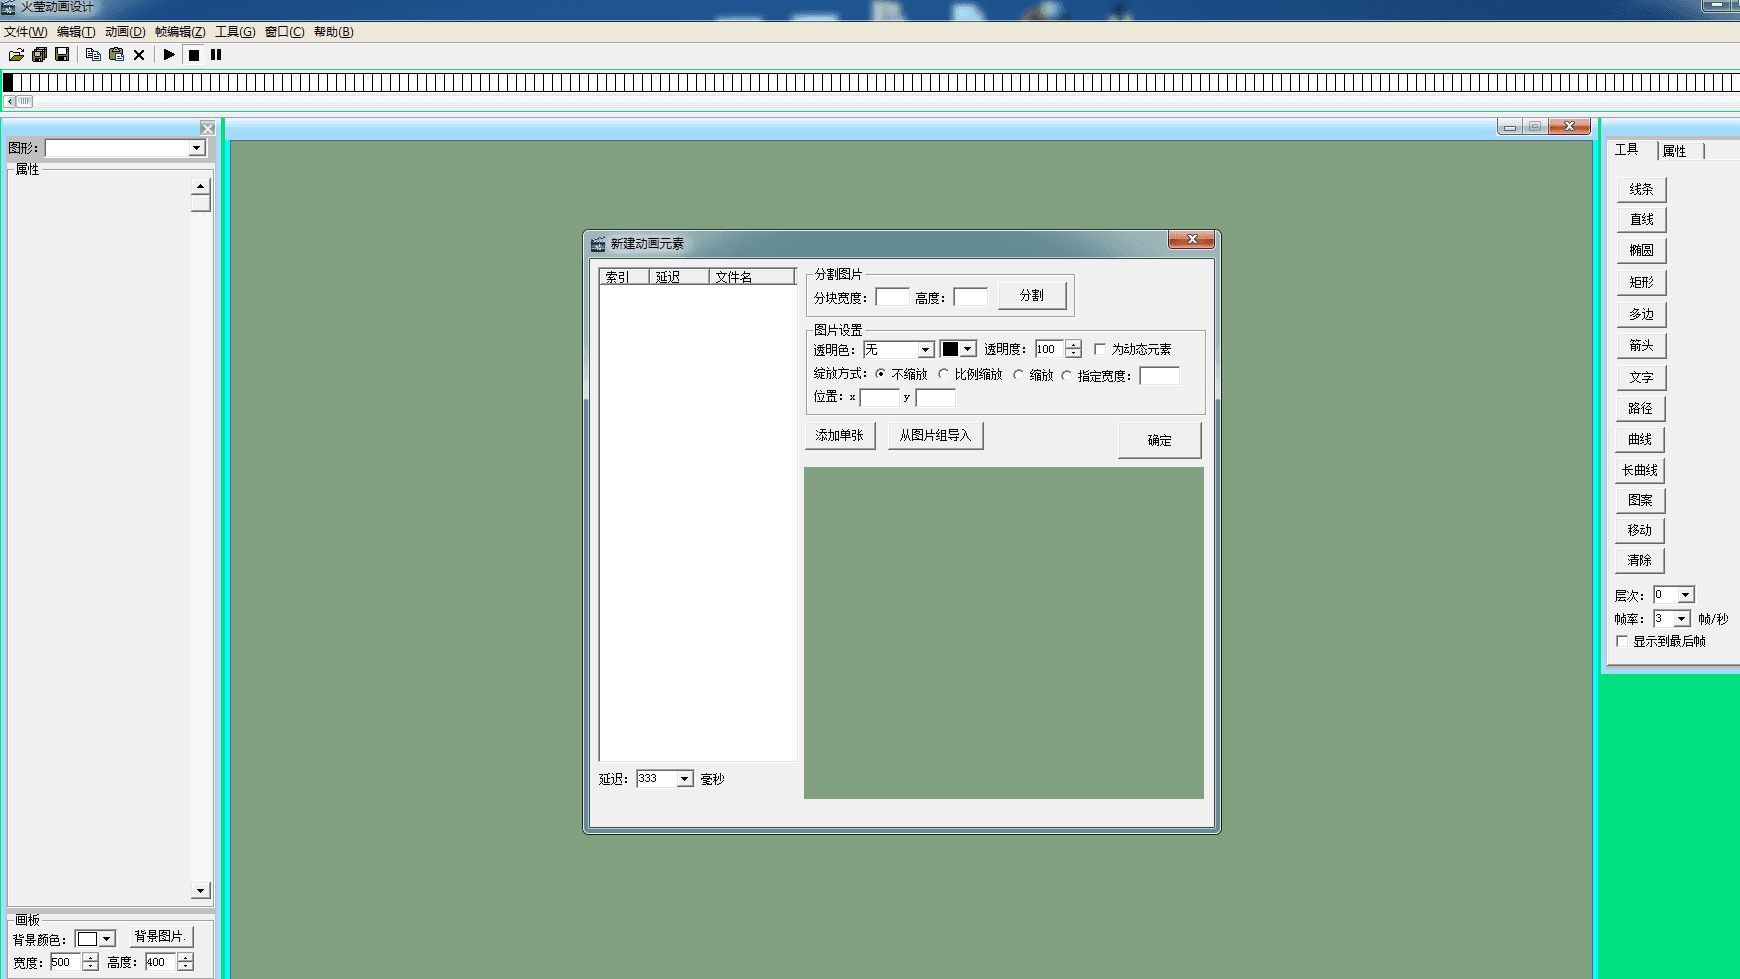Screen dimensions: 1740x979
Task: Close the left properties panel
Action: tap(207, 128)
